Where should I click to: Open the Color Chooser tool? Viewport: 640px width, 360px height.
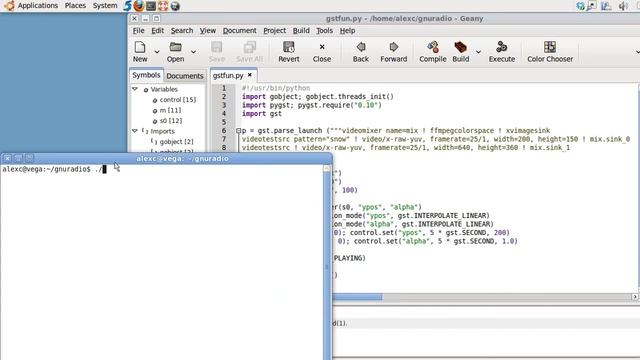coord(550,47)
